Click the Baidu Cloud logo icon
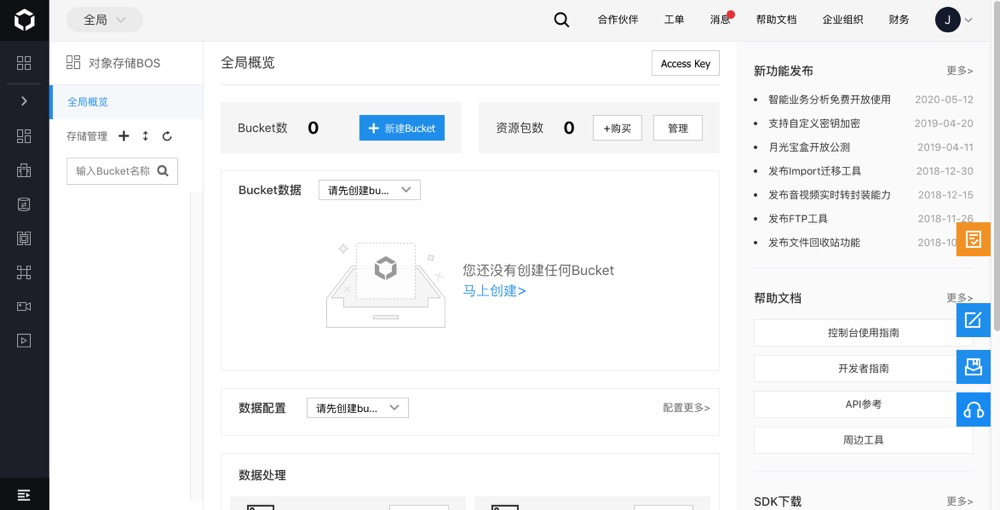The image size is (1000, 510). 24,20
